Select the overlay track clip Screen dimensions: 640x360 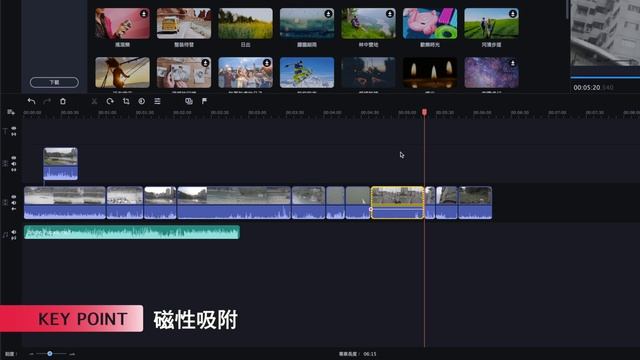pyautogui.click(x=60, y=164)
